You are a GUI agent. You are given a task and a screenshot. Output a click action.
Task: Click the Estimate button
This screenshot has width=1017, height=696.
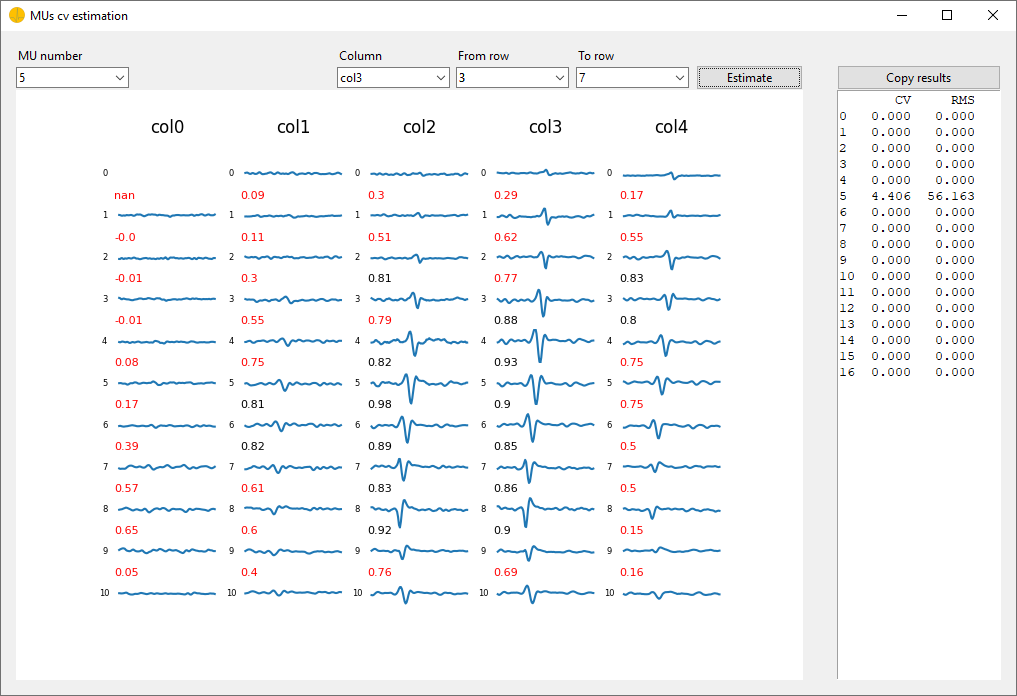click(x=749, y=78)
